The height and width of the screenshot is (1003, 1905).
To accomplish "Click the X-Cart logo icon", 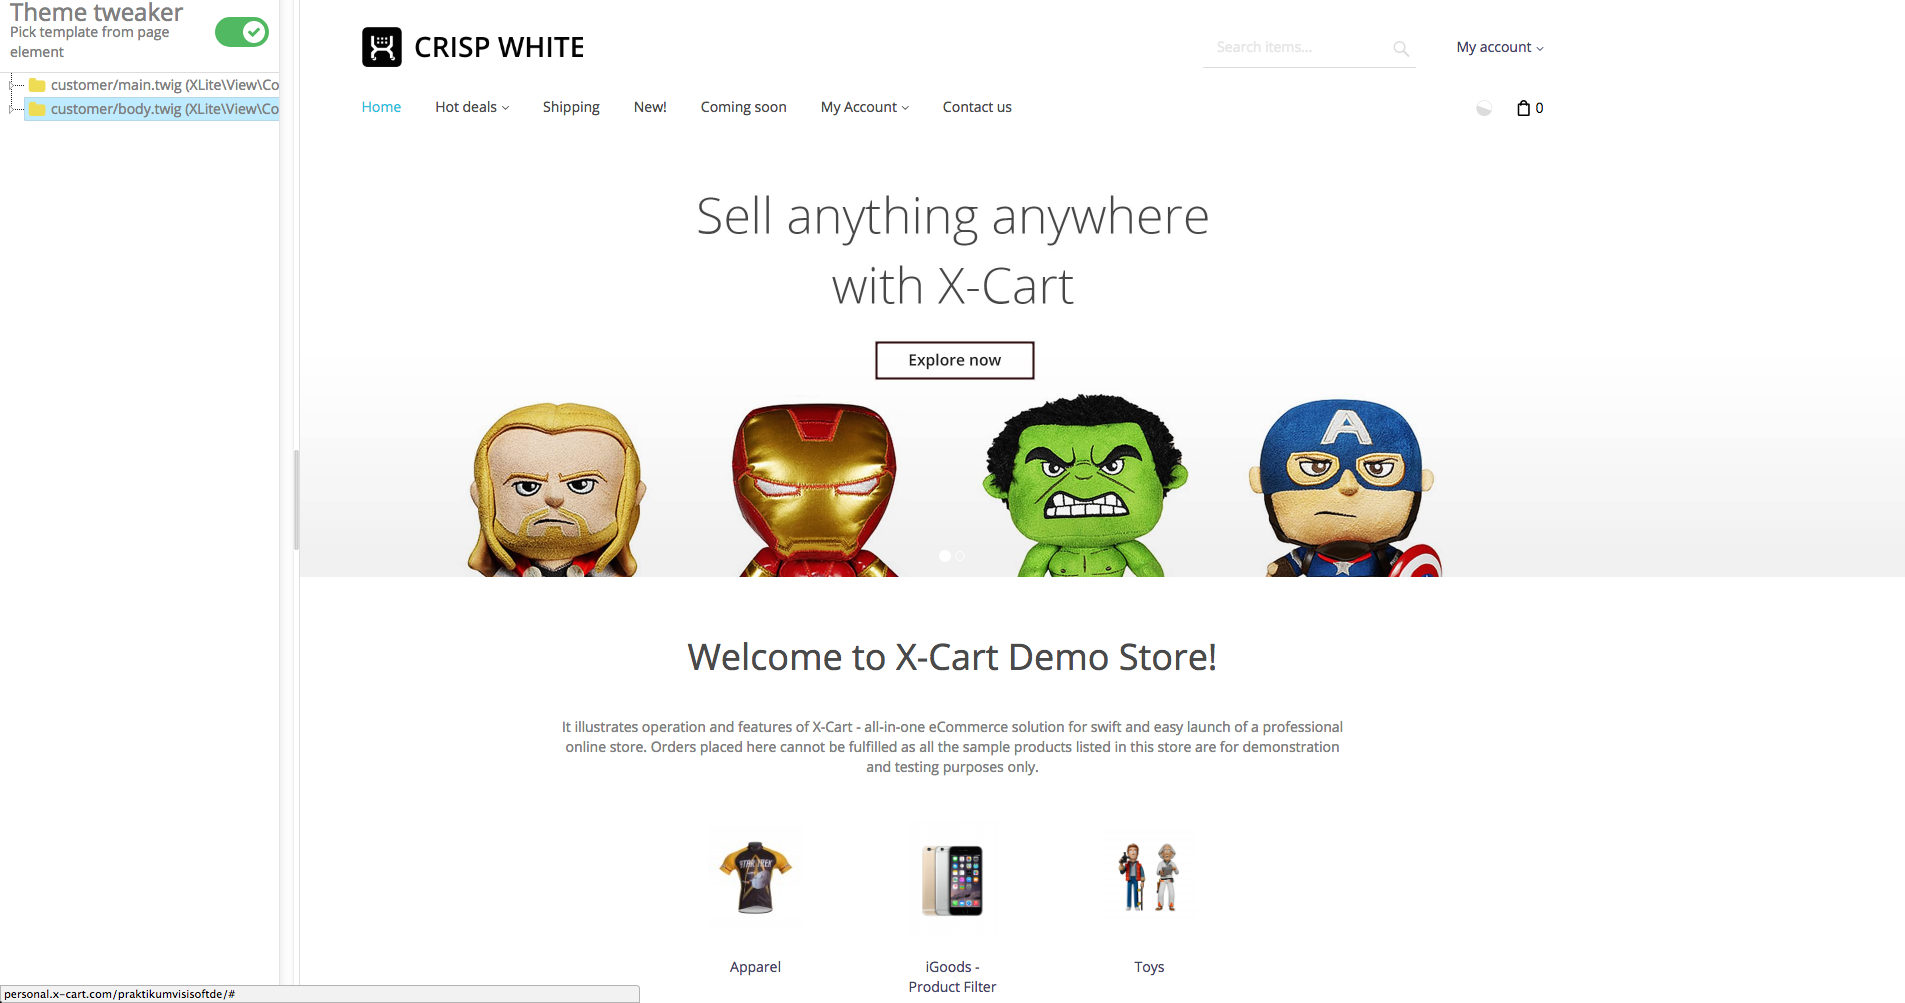I will [x=381, y=47].
